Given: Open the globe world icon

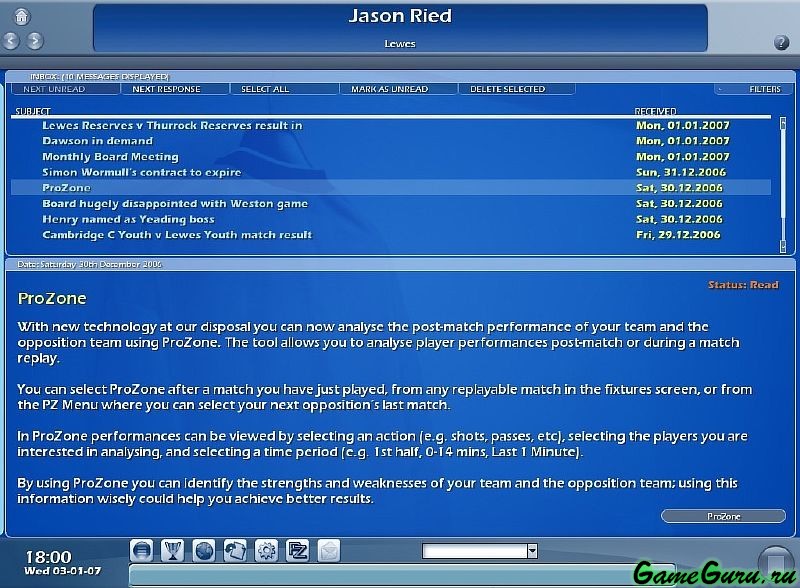Looking at the screenshot, I should (x=204, y=551).
